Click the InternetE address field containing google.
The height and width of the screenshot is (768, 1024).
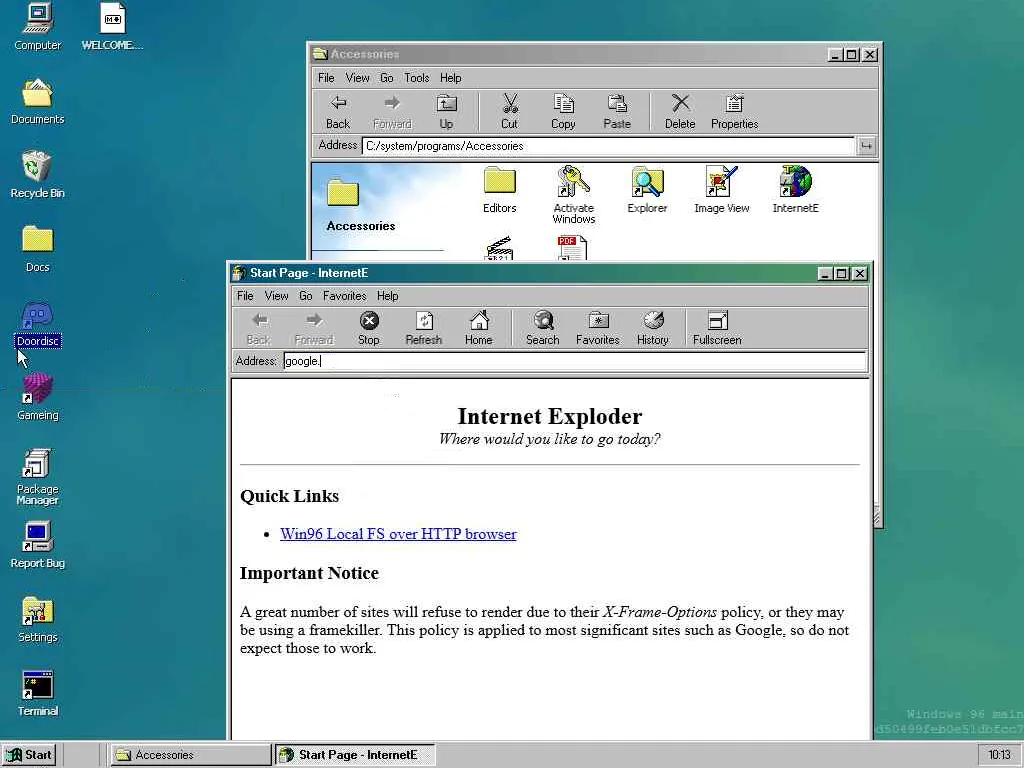575,361
